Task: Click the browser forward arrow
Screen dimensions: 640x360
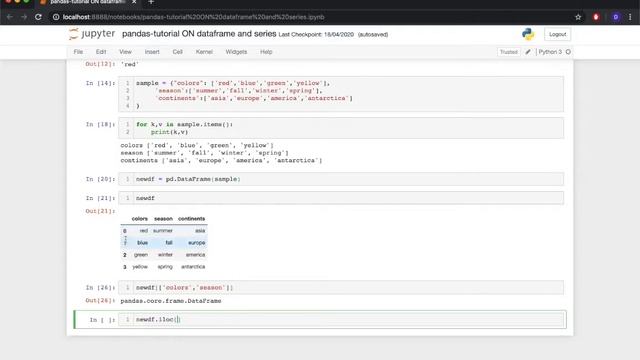Action: [x=24, y=17]
